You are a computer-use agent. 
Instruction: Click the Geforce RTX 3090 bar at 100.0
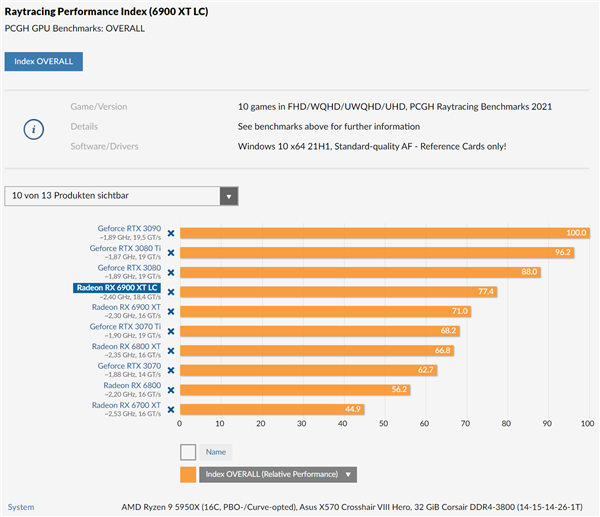(x=375, y=233)
